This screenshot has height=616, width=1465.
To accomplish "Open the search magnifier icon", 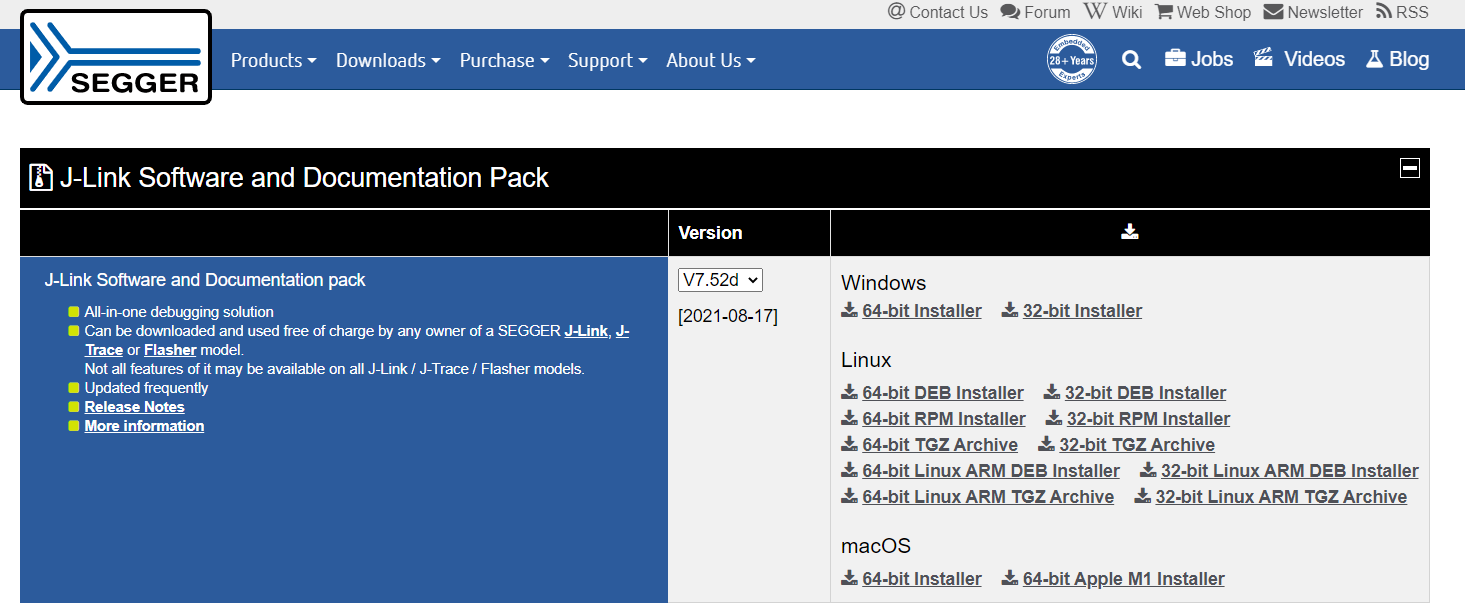I will [x=1131, y=60].
